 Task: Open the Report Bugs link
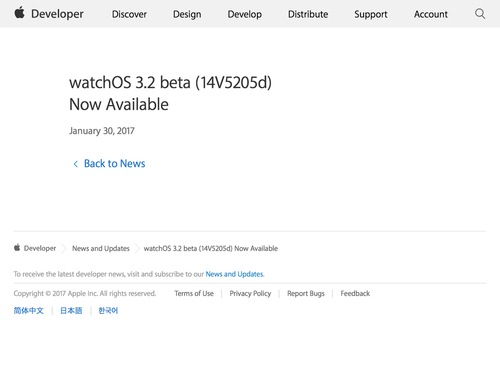[x=306, y=293]
